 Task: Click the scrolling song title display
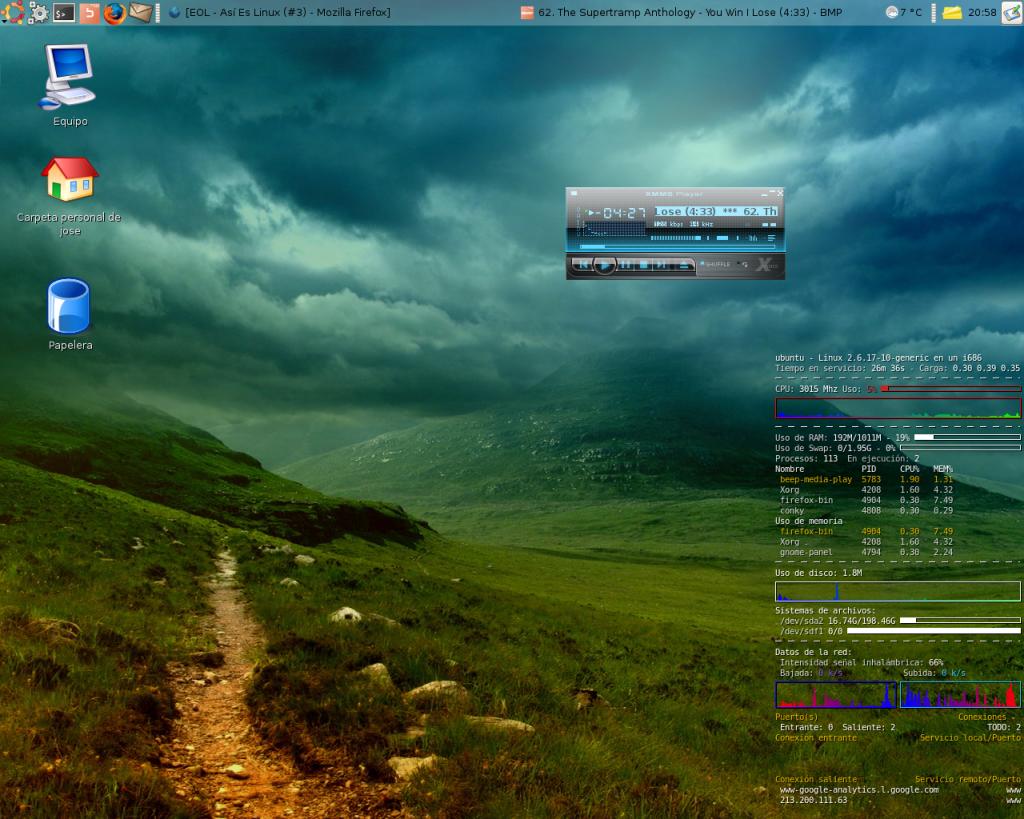pyautogui.click(x=716, y=211)
